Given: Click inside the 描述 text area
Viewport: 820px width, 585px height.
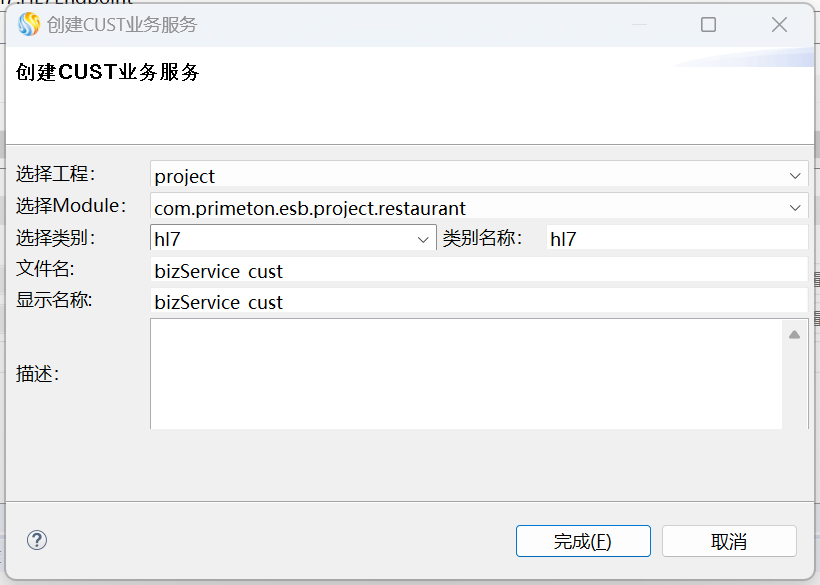Looking at the screenshot, I should [x=465, y=374].
